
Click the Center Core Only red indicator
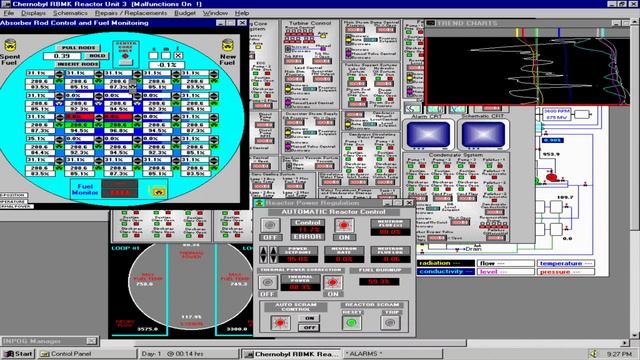(x=126, y=56)
